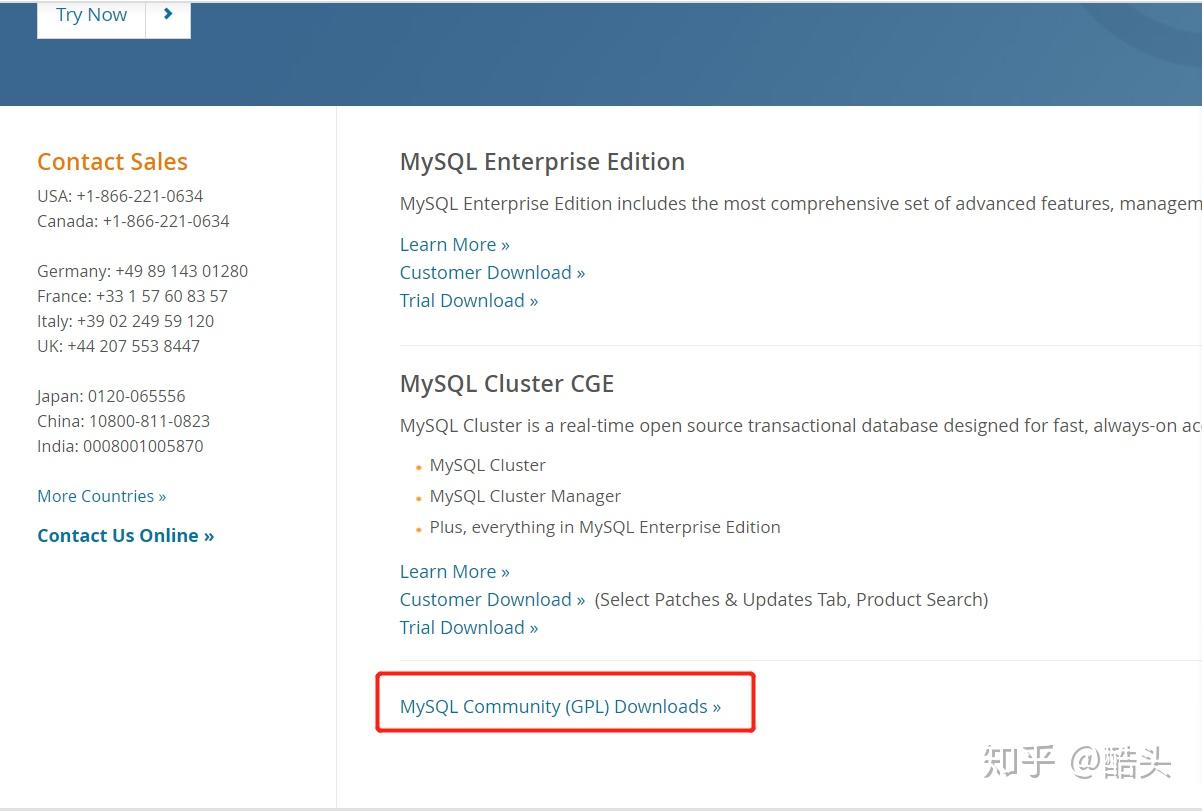The image size is (1202, 811).
Task: Open Customer Download for Enterprise Edition
Action: [x=492, y=272]
